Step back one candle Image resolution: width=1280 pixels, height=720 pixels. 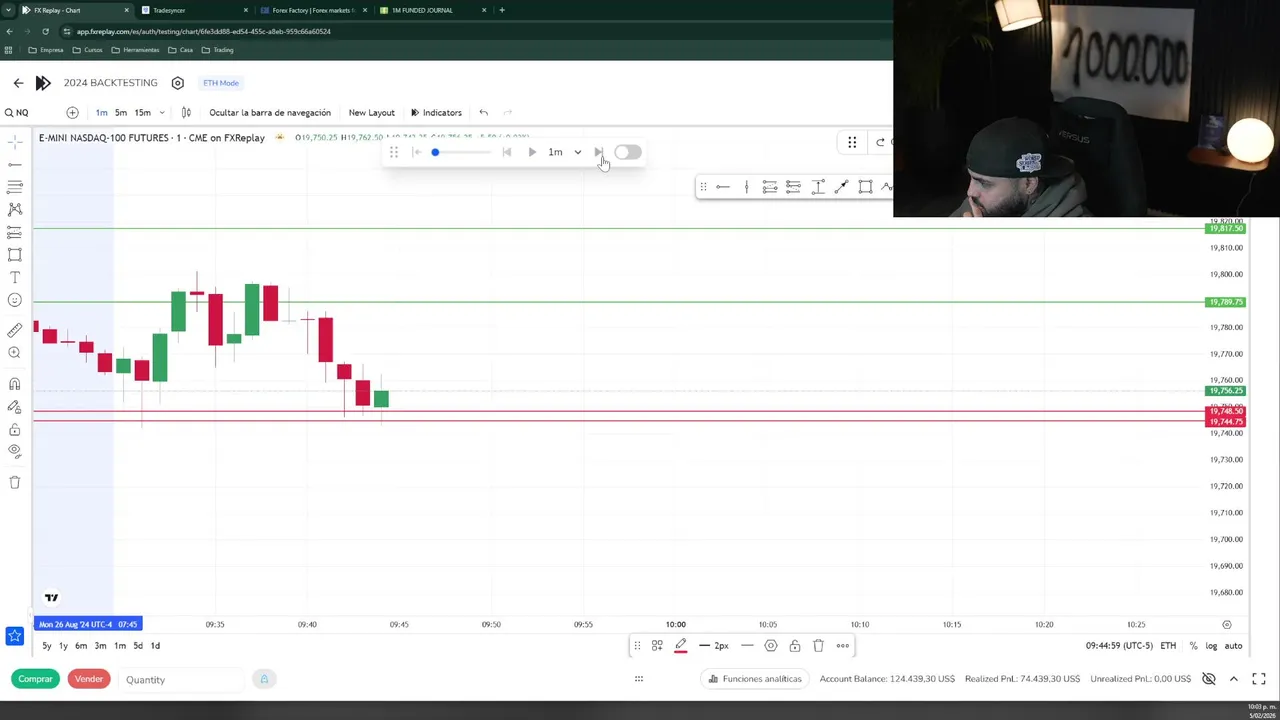click(506, 152)
